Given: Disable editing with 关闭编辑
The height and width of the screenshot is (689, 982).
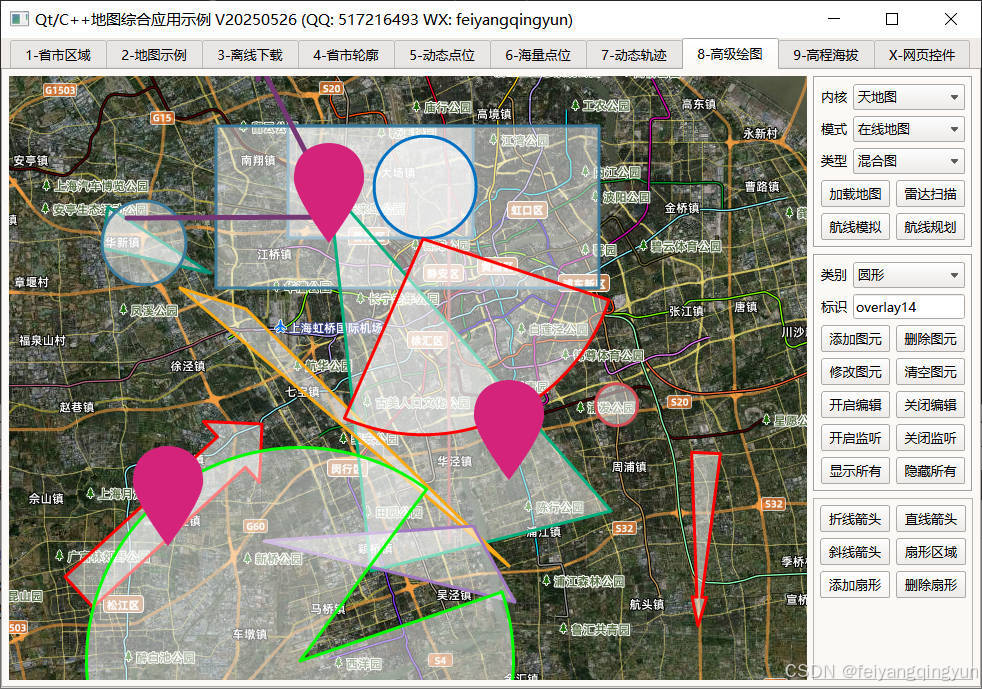Looking at the screenshot, I should [x=930, y=405].
